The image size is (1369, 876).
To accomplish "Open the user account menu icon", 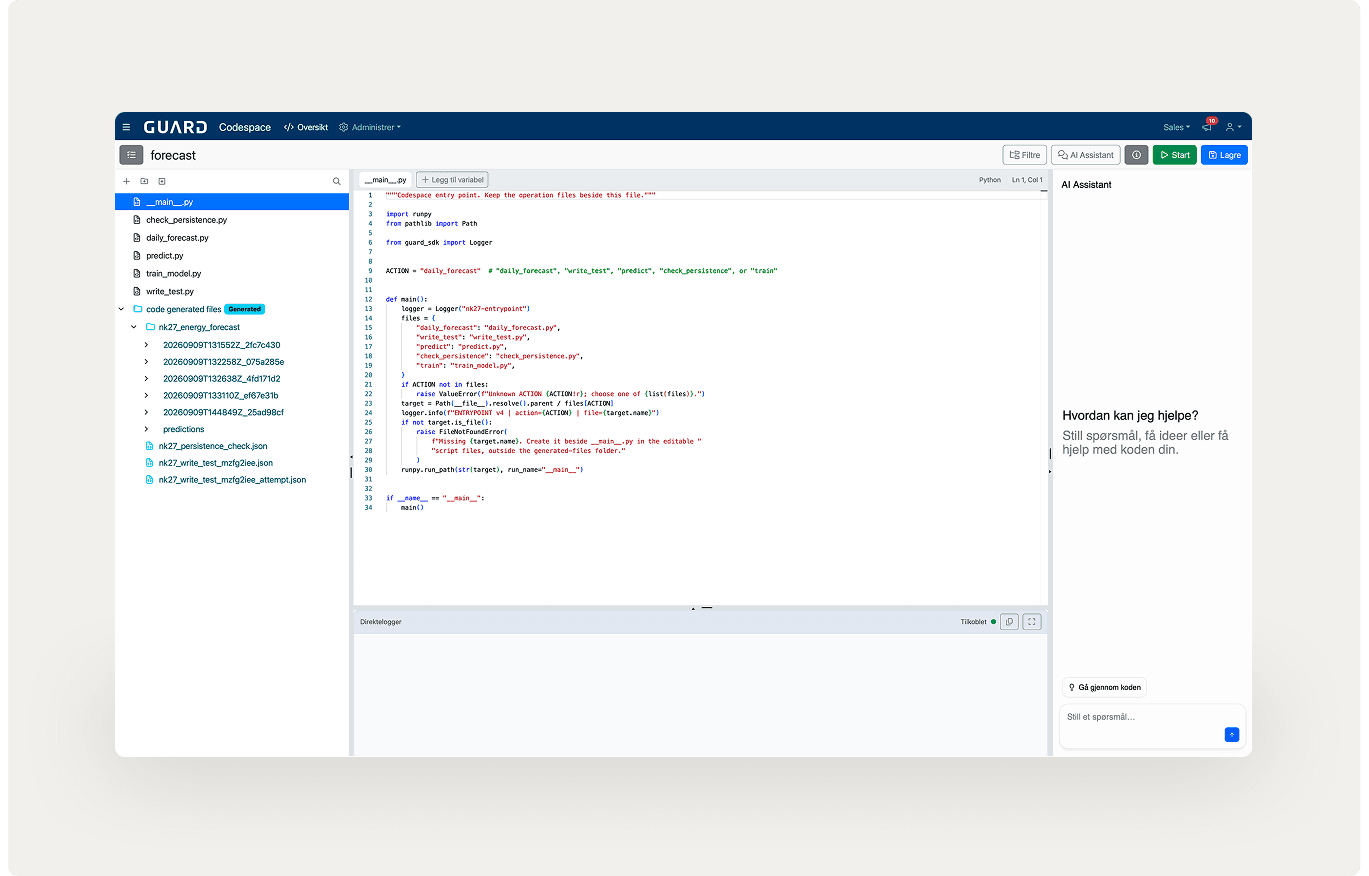I will pyautogui.click(x=1233, y=127).
